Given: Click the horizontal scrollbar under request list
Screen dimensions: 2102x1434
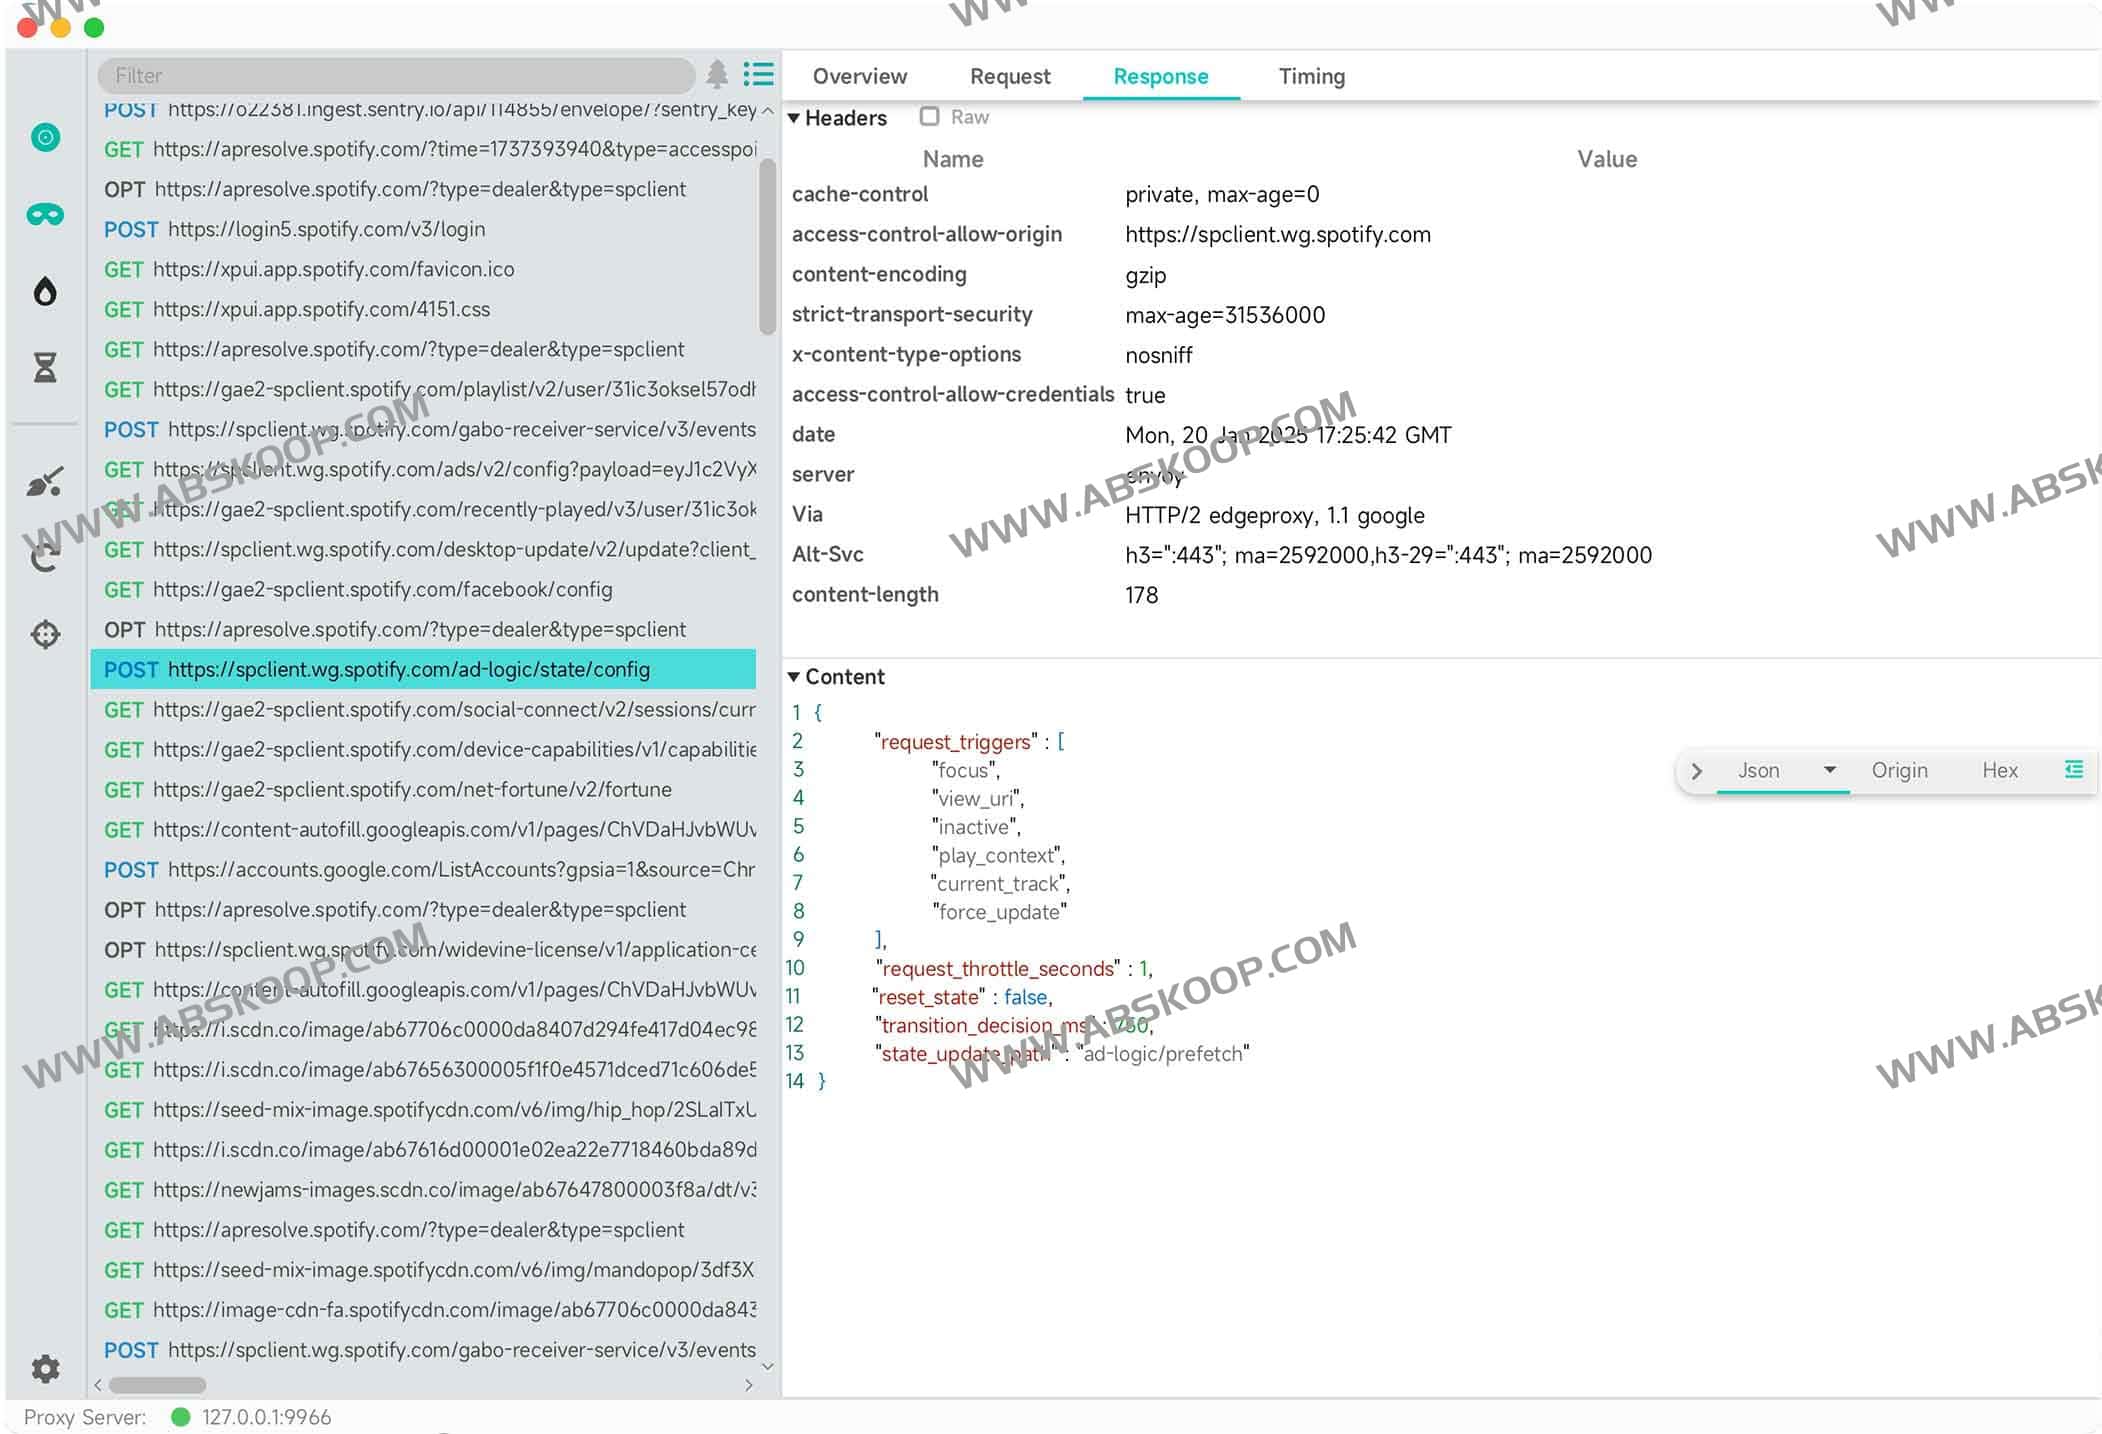Looking at the screenshot, I should coord(157,1385).
